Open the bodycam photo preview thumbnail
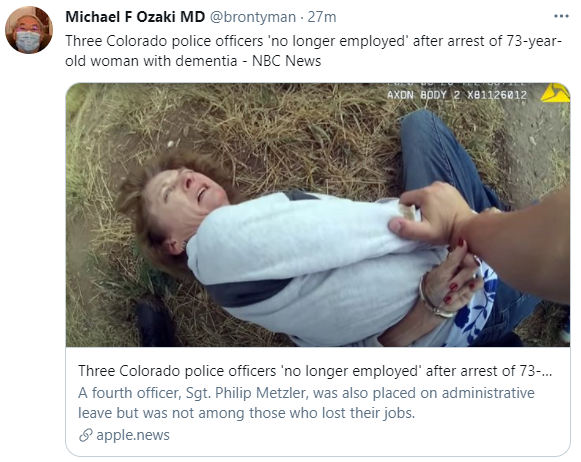The width and height of the screenshot is (581, 462). [x=318, y=215]
